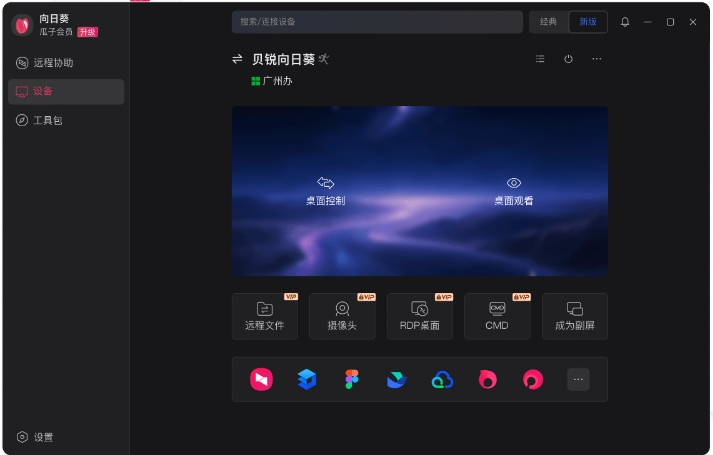Click the 成为副屏 tile
The image size is (713, 455).
pyautogui.click(x=575, y=316)
